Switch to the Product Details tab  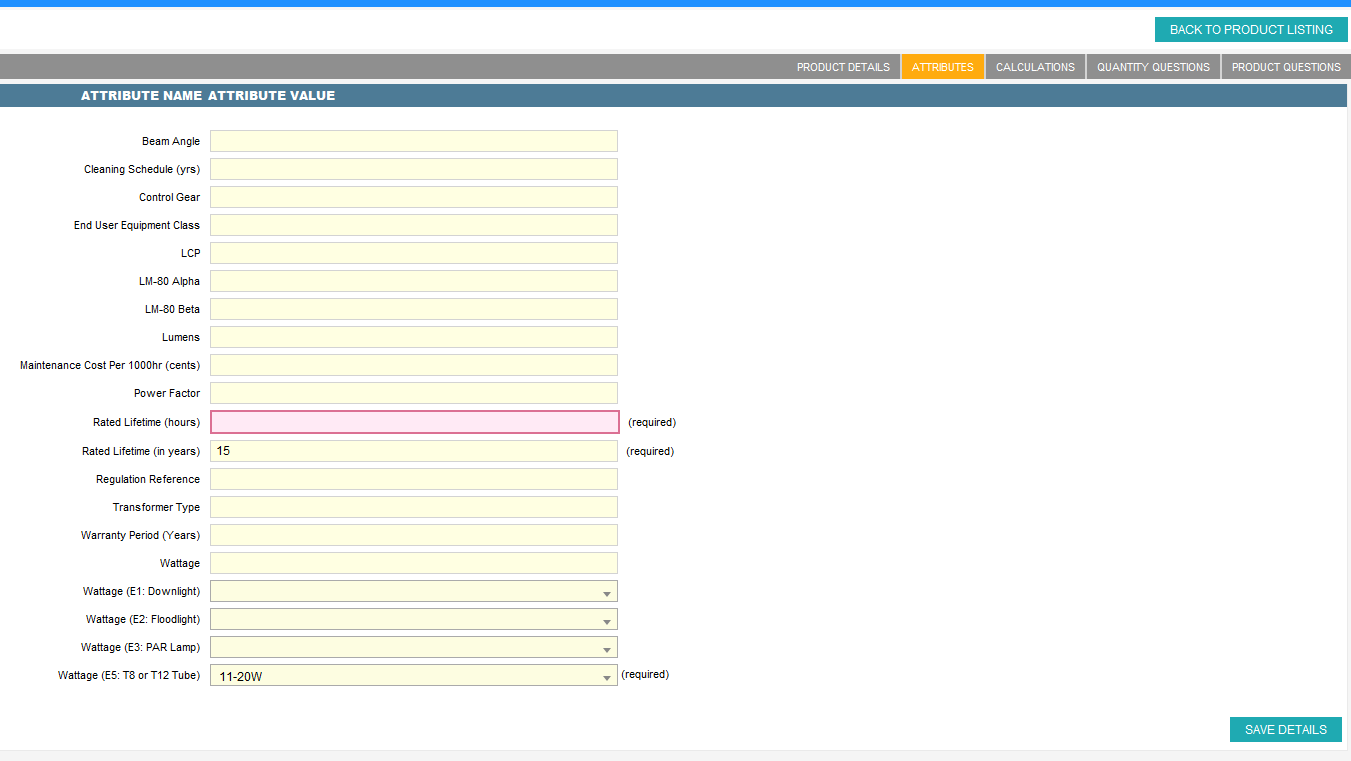click(842, 67)
